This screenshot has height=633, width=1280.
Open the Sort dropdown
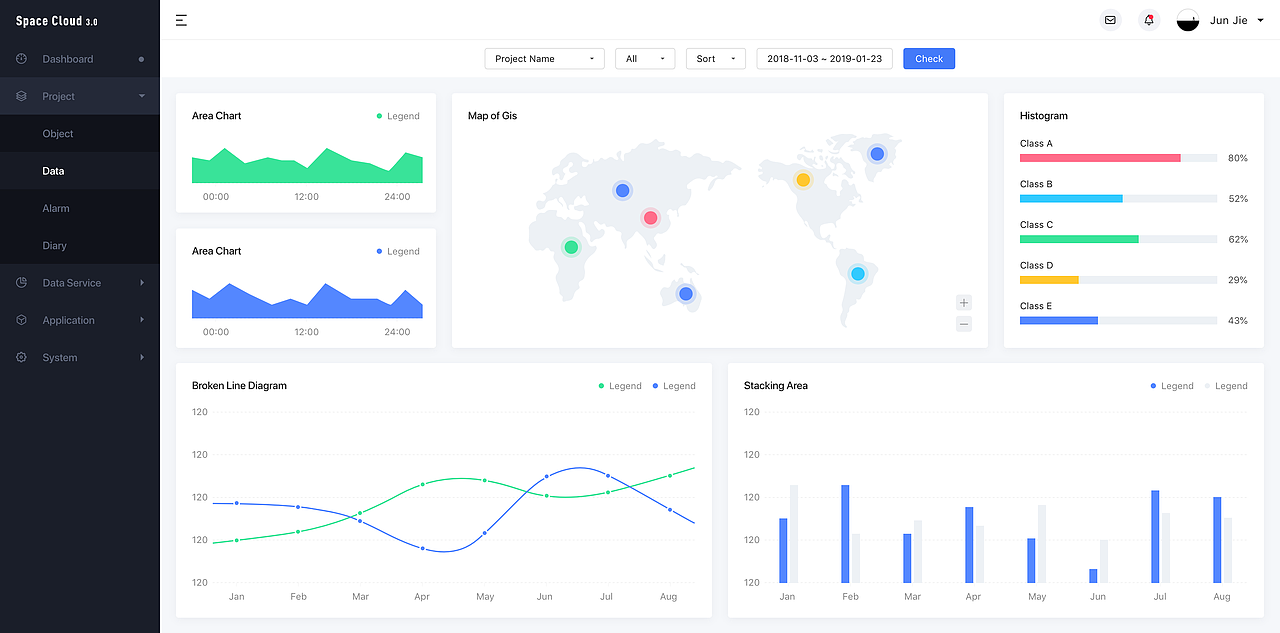point(716,59)
